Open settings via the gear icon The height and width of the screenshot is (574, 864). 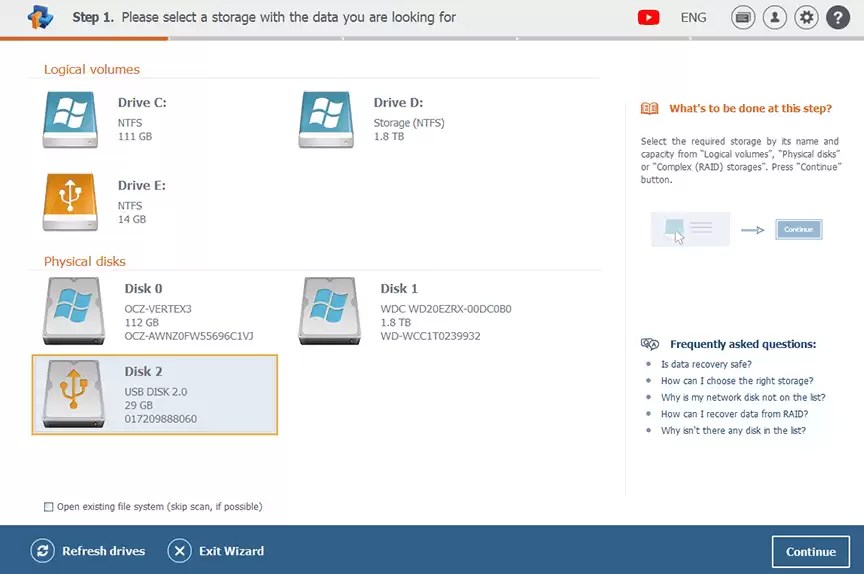point(806,18)
